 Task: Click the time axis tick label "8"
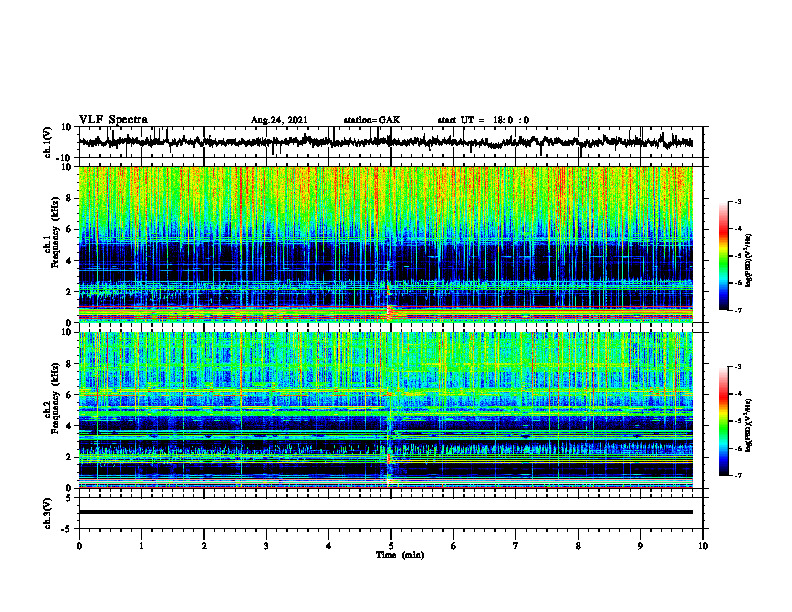point(578,546)
